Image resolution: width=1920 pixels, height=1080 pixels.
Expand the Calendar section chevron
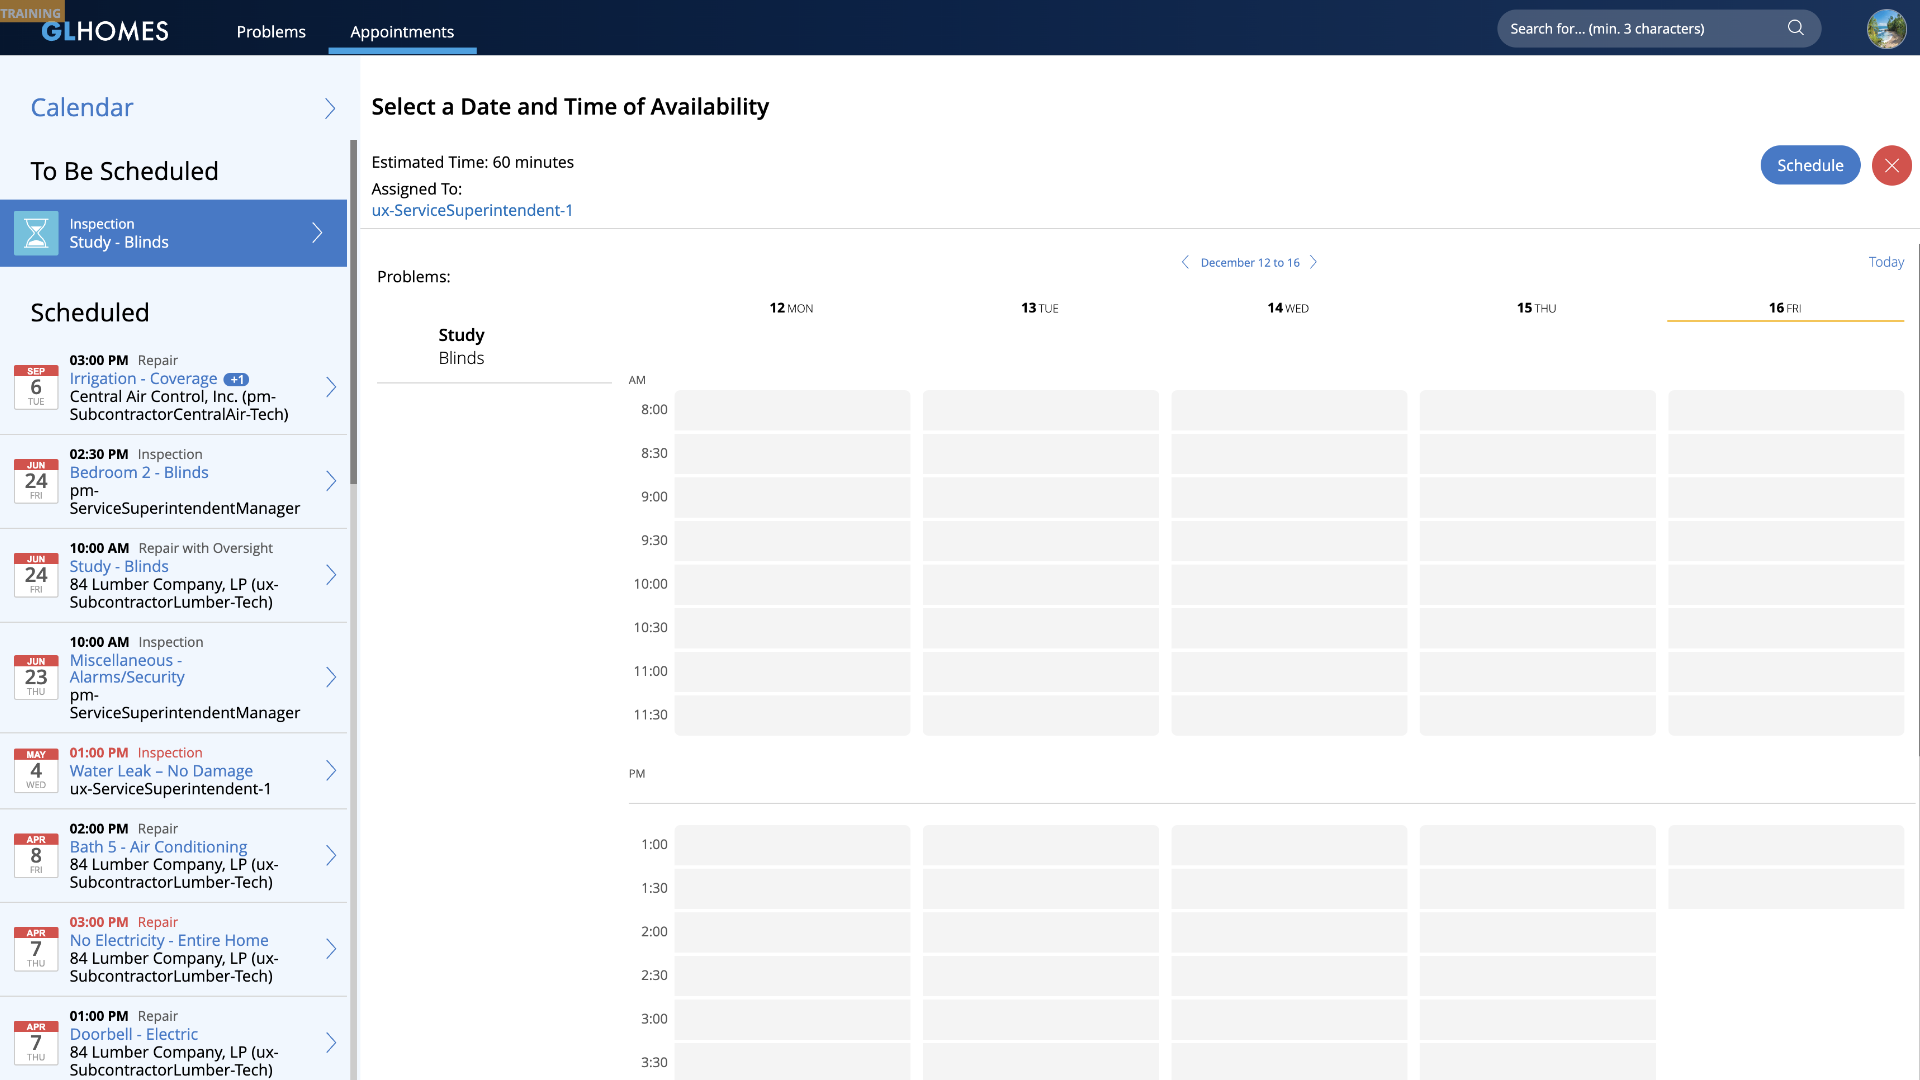pyautogui.click(x=330, y=108)
